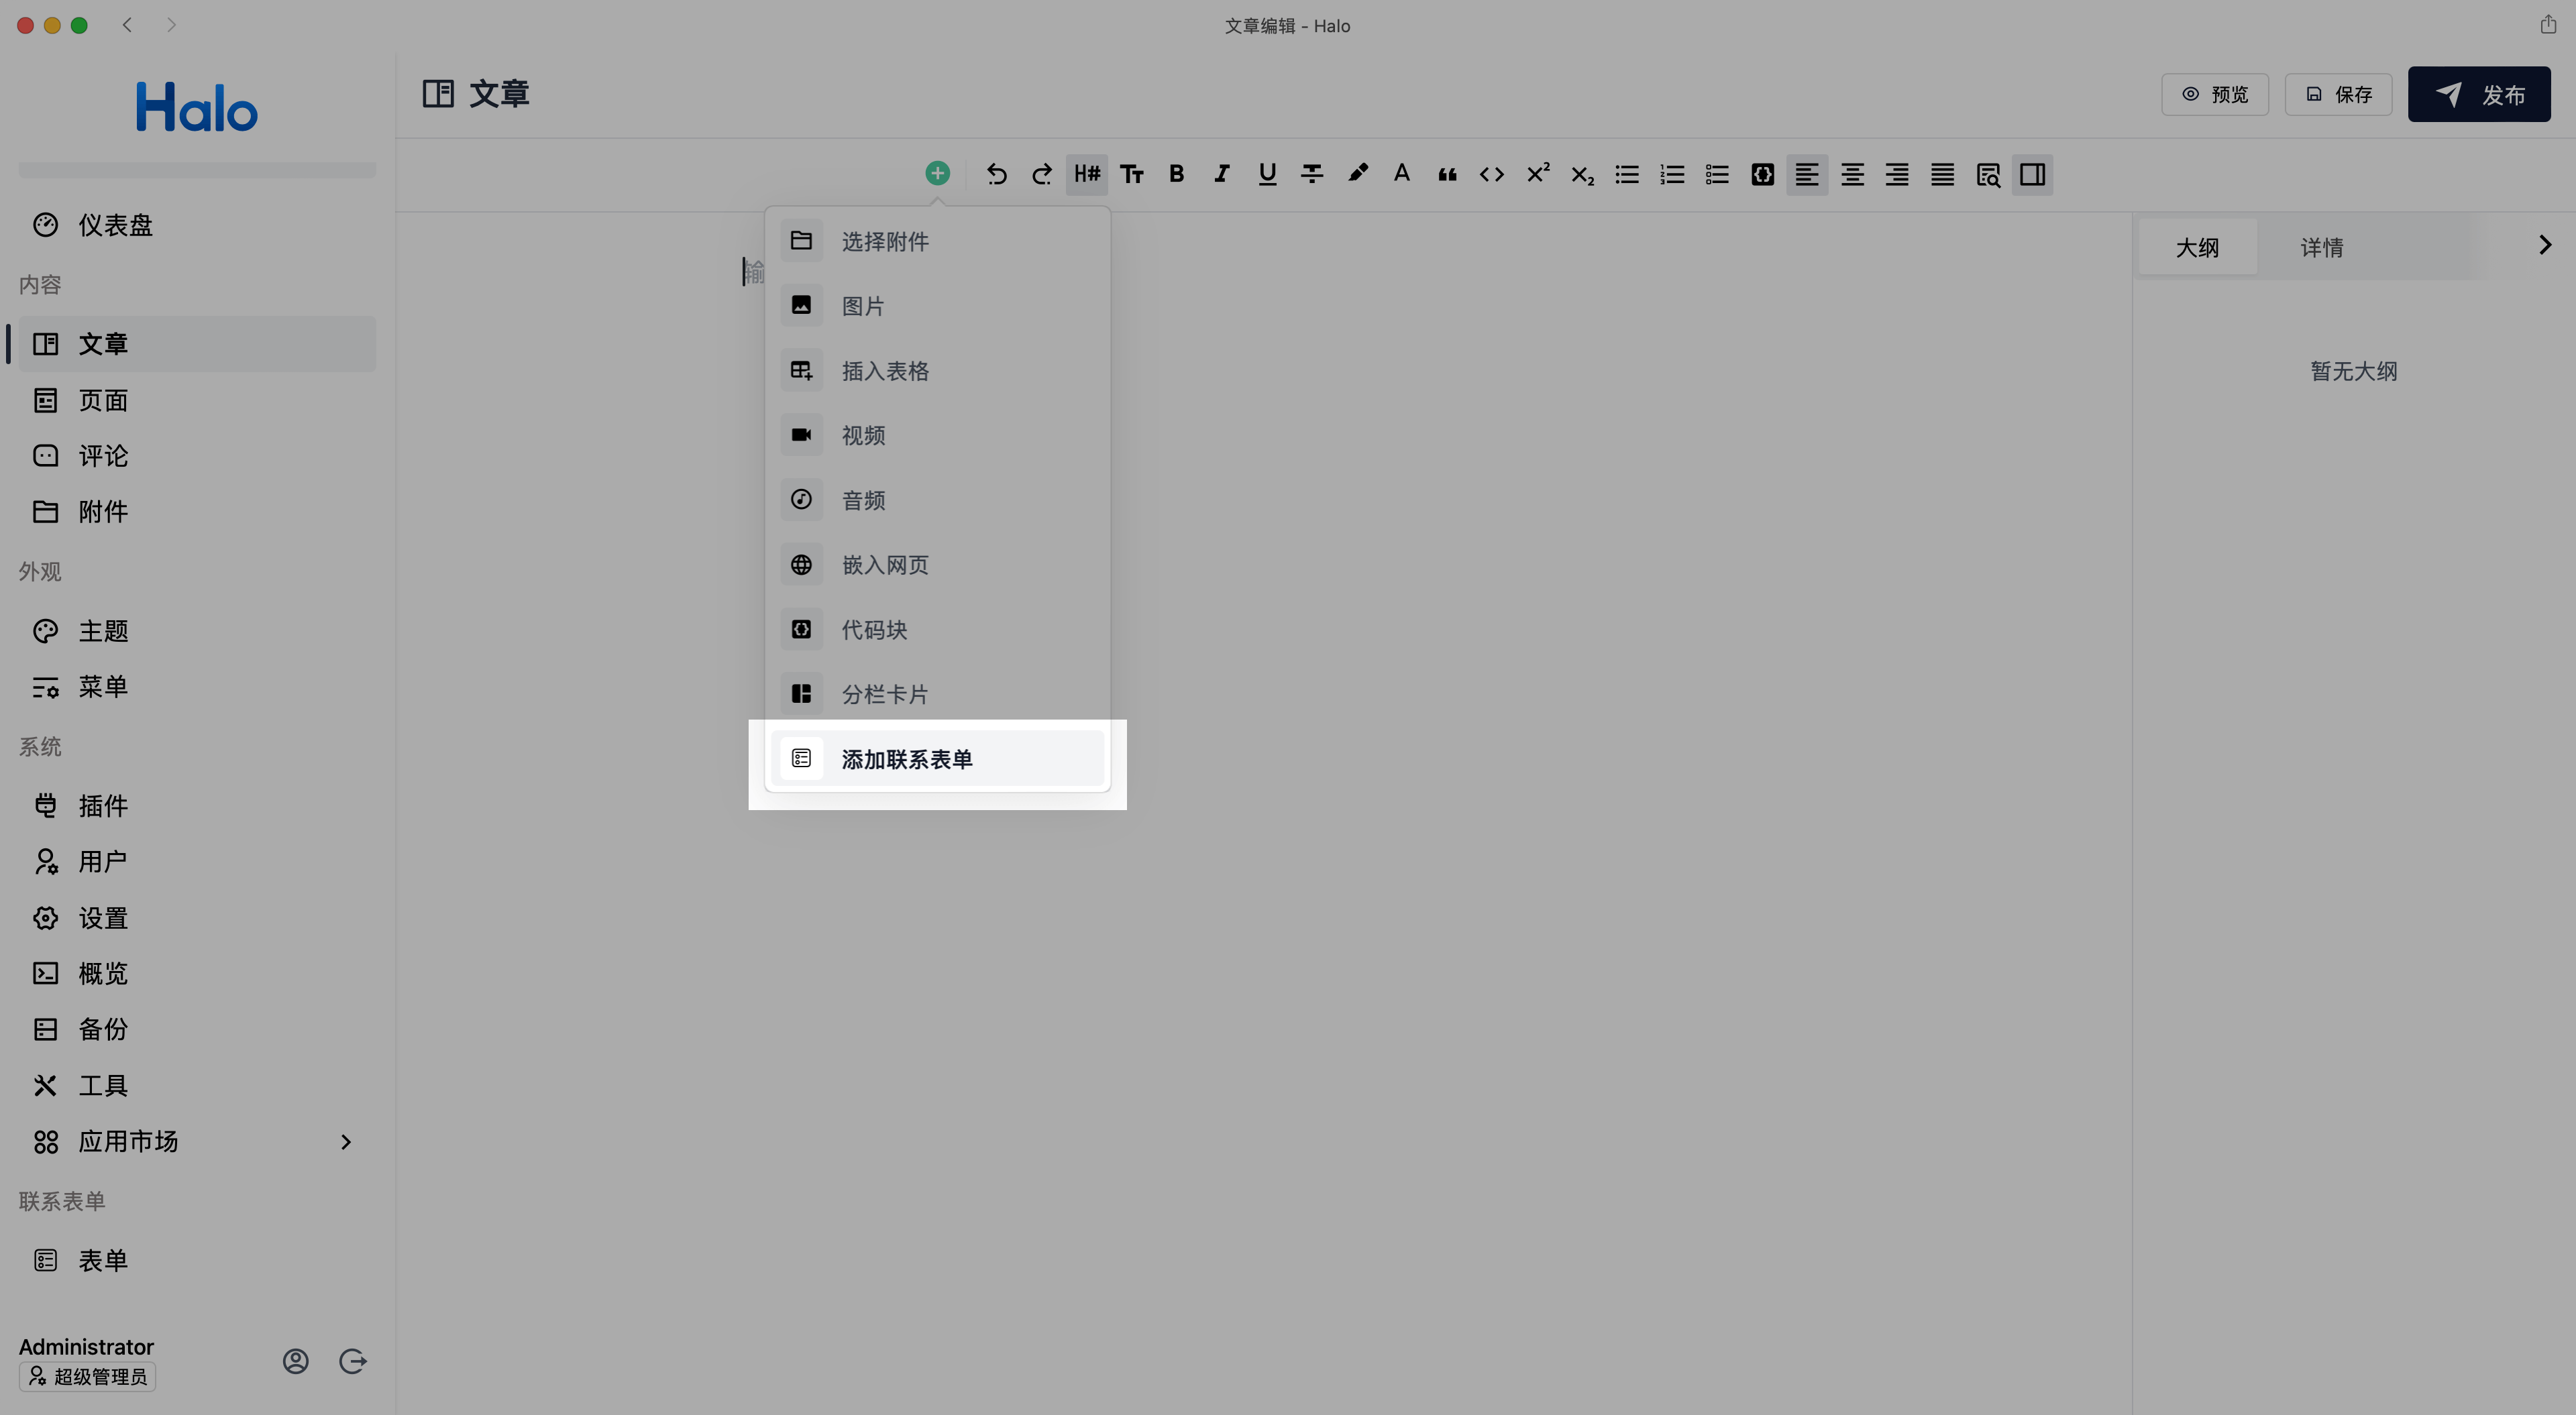Screen dimensions: 2576x1415
Task: Switch to the 大纲 tab
Action: [x=2197, y=247]
